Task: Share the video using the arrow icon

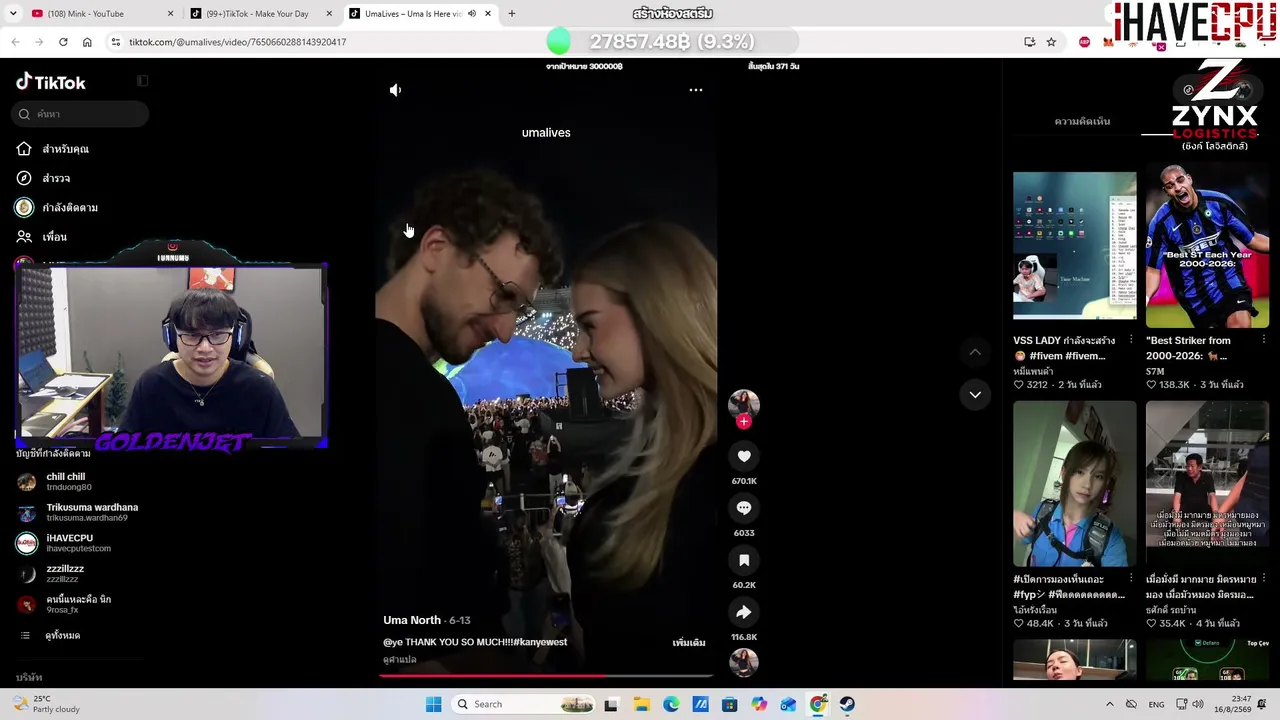Action: [x=744, y=612]
